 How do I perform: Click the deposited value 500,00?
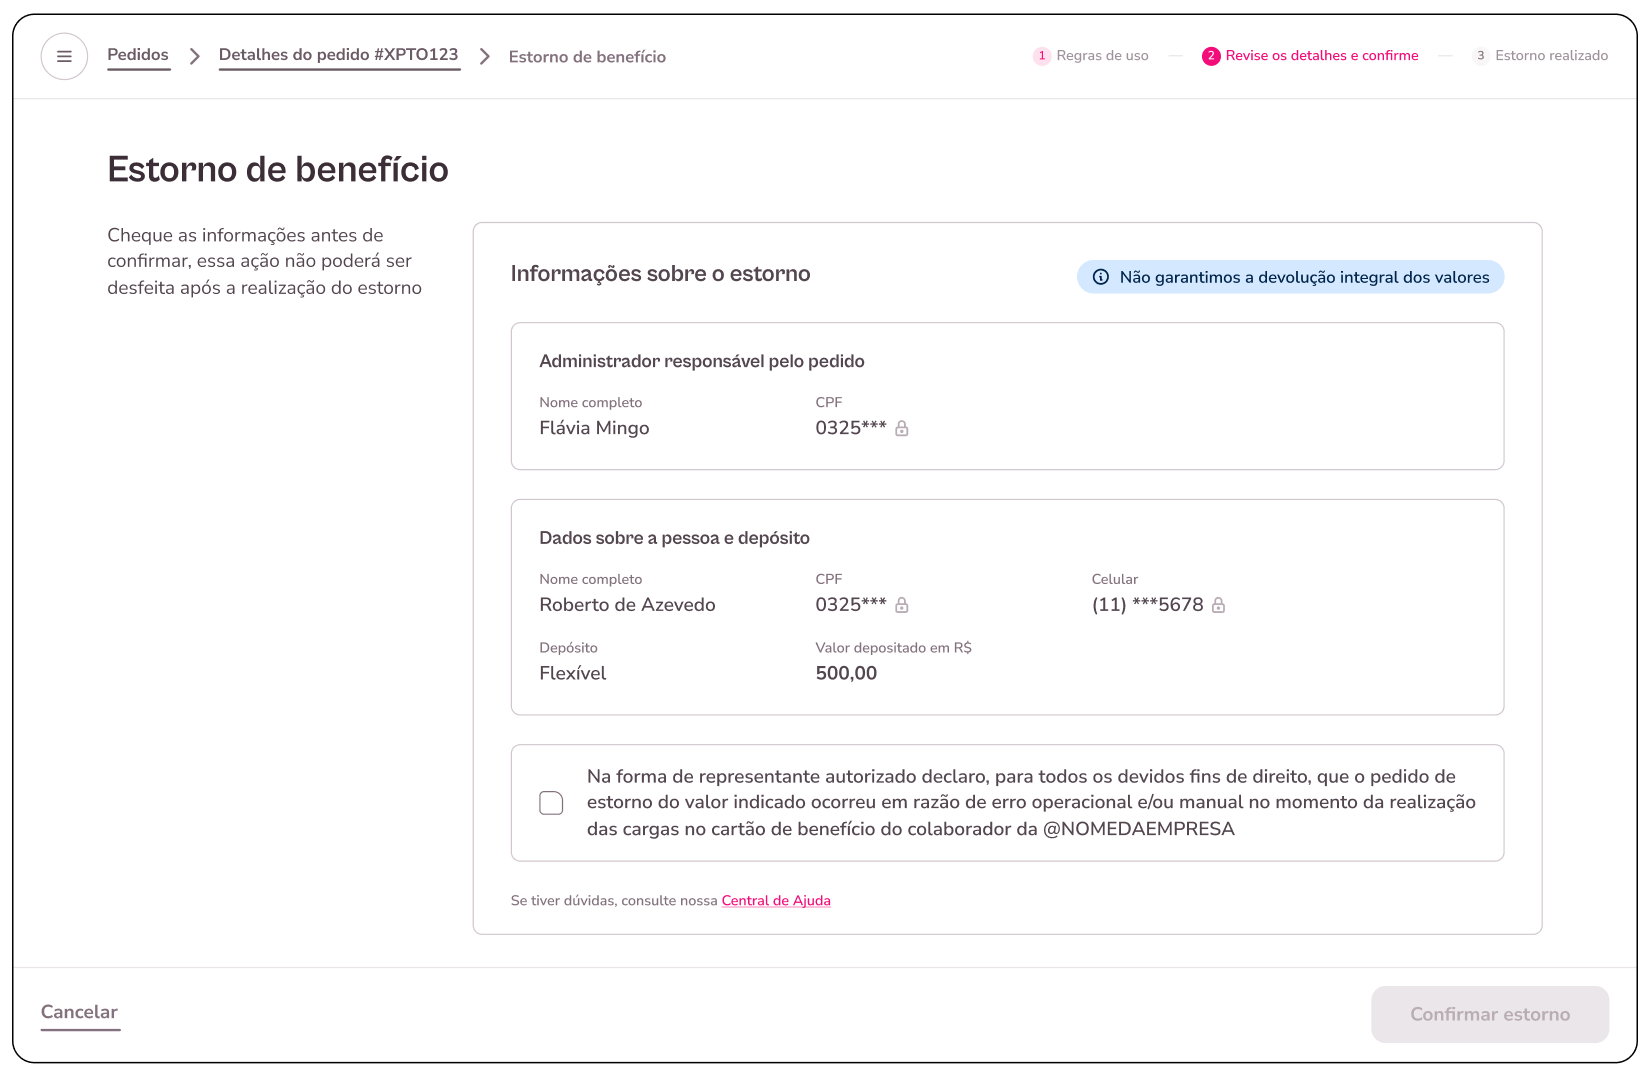pyautogui.click(x=846, y=673)
